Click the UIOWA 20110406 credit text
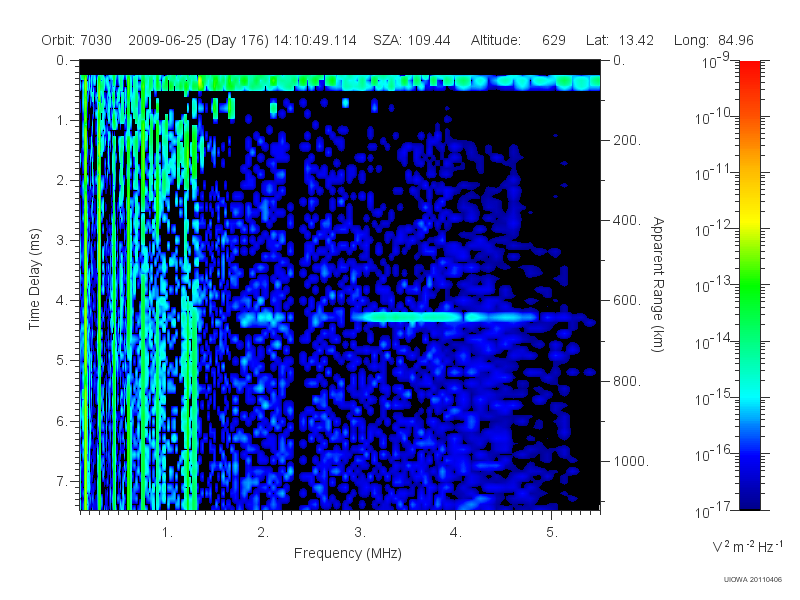Viewport: 800px width, 600px height. 753,580
